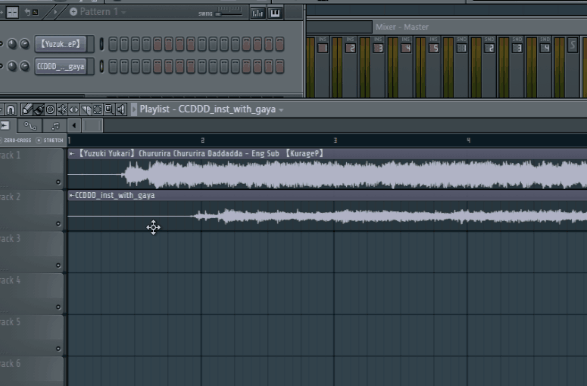This screenshot has height=386, width=587.
Task: Select mixer insert track 5
Action: coord(434,48)
